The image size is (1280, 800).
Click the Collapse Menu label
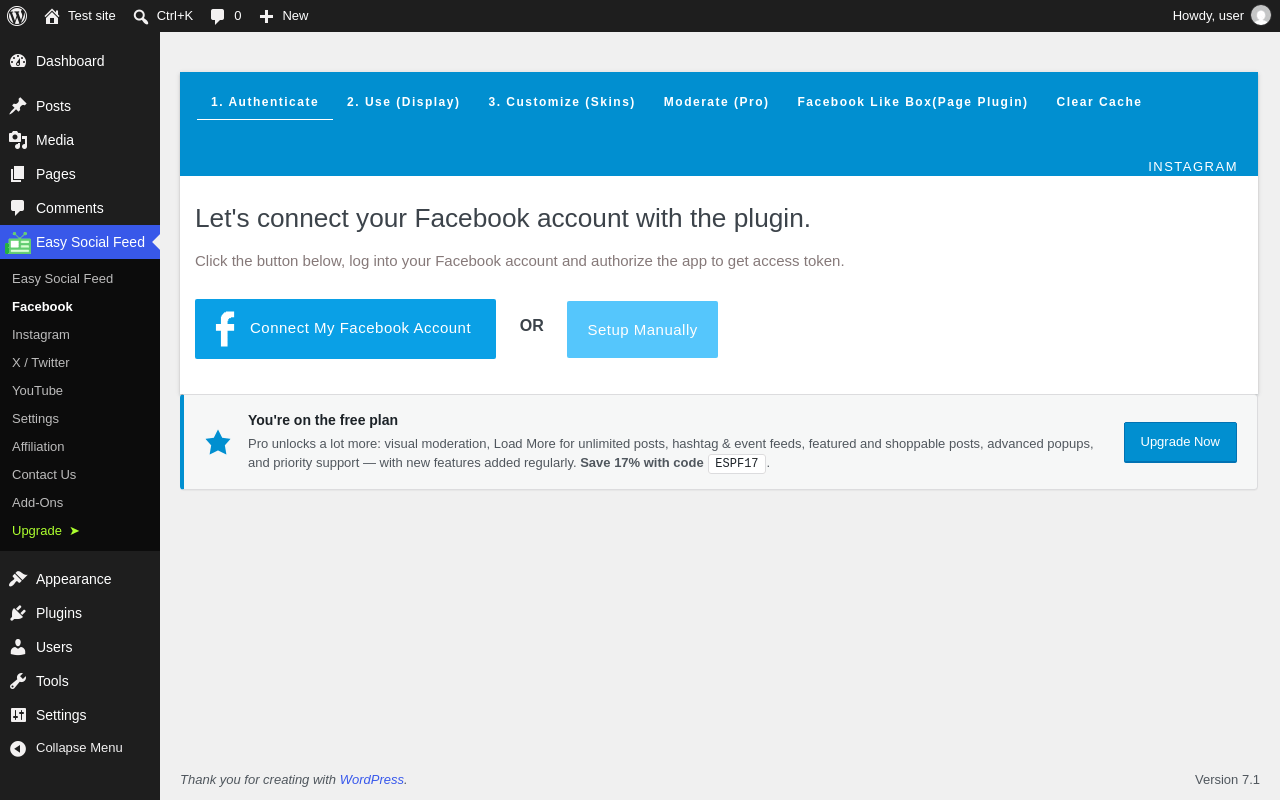pyautogui.click(x=79, y=748)
